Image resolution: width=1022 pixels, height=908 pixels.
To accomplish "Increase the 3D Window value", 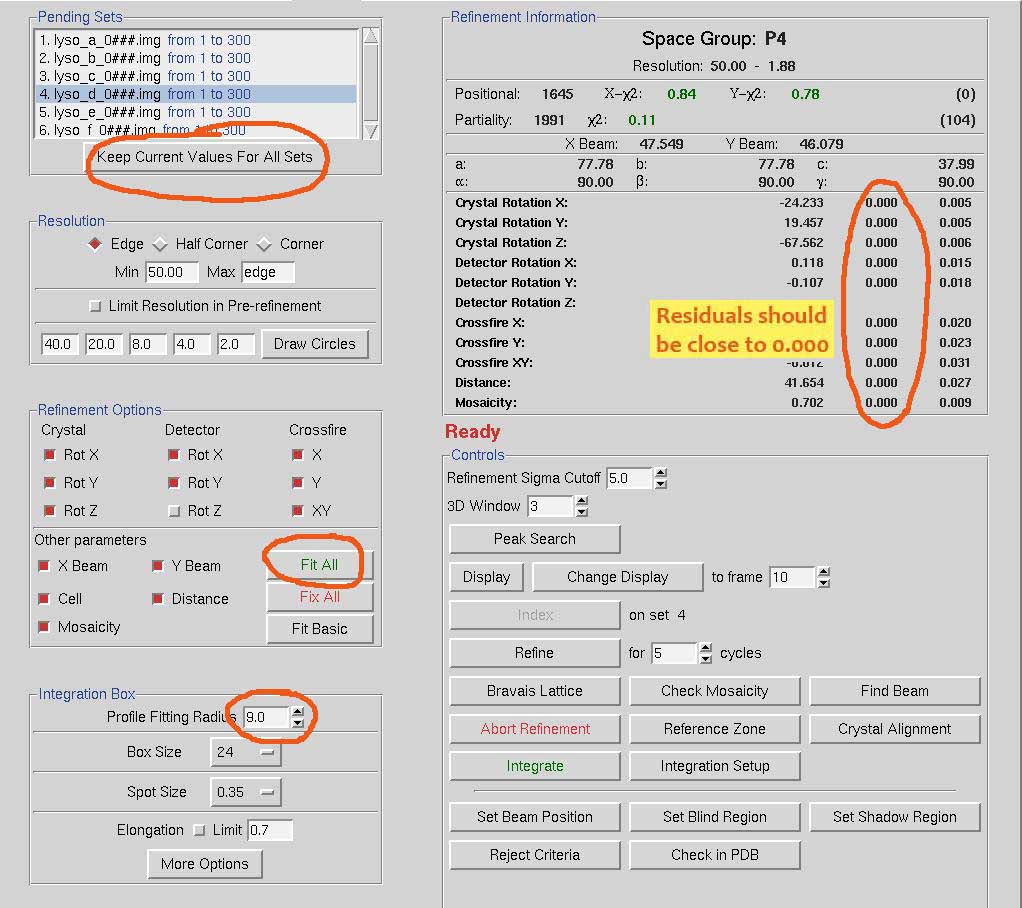I will [581, 500].
